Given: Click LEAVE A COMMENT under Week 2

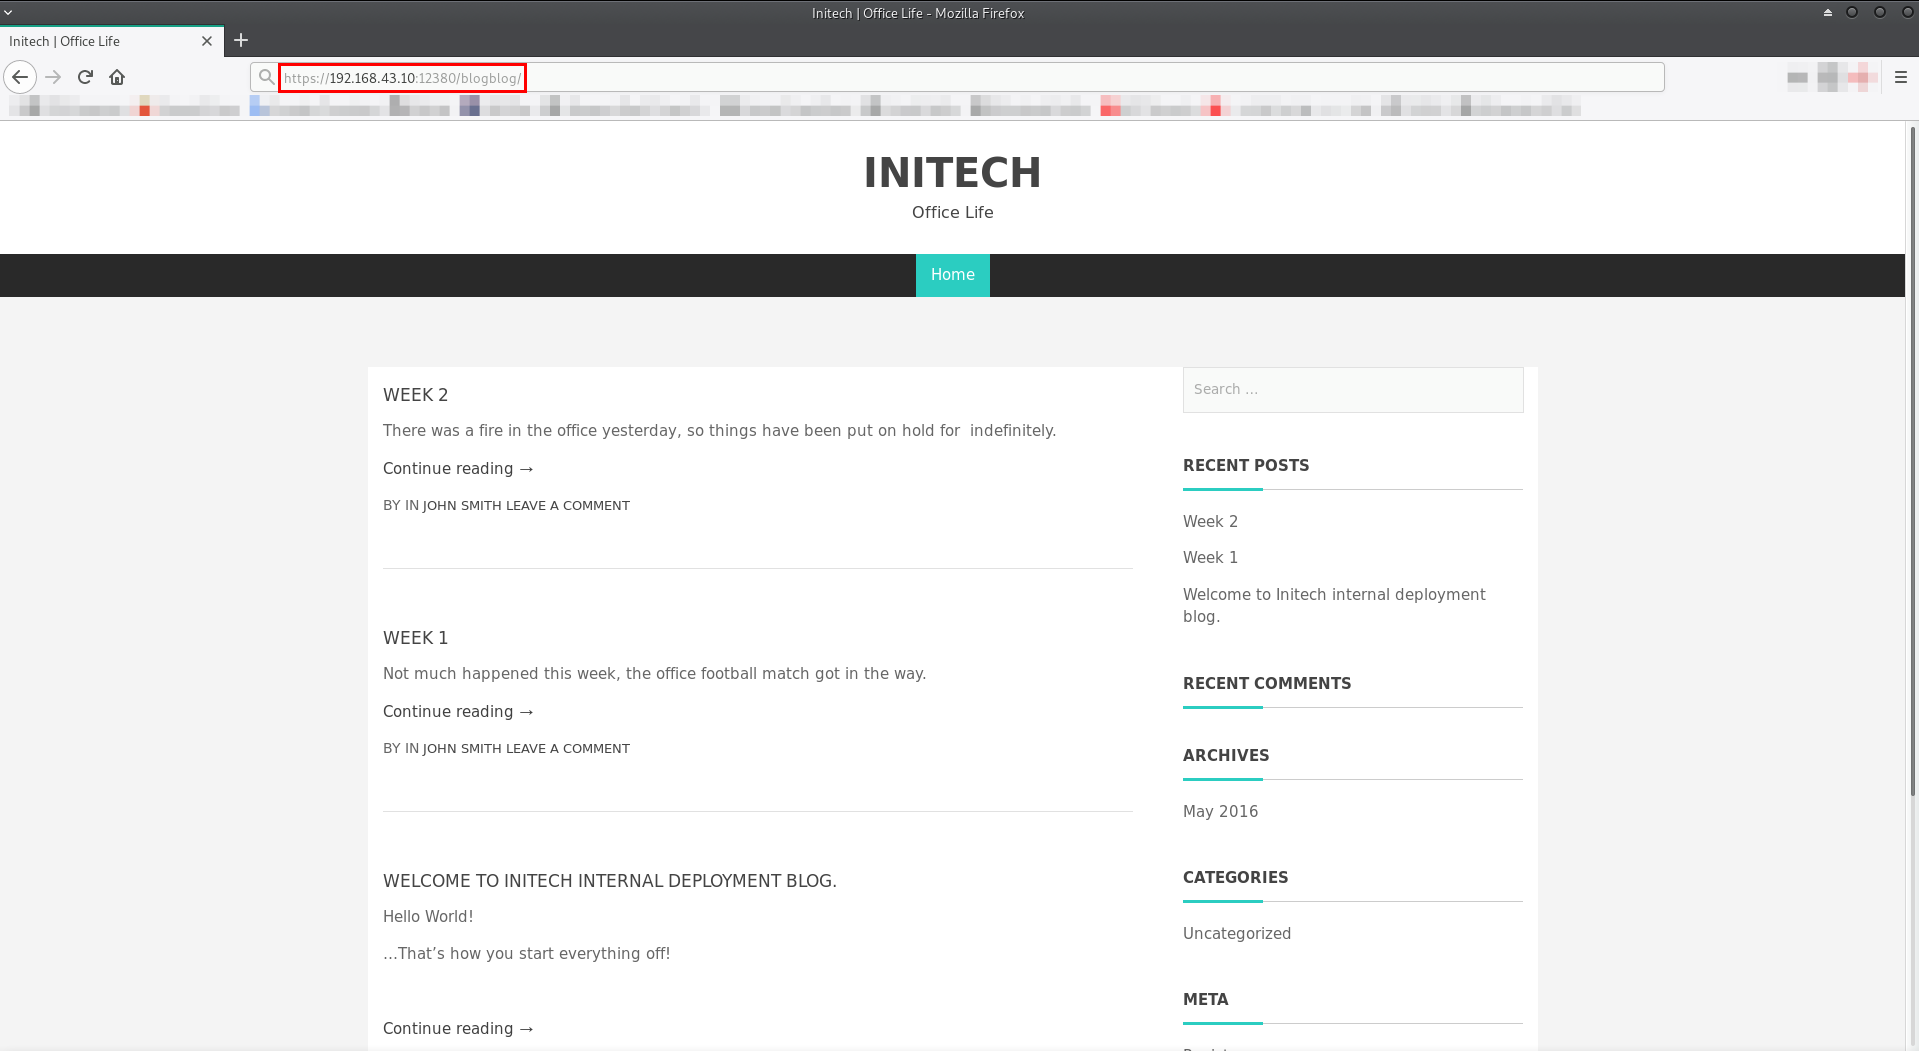Looking at the screenshot, I should click(x=568, y=506).
